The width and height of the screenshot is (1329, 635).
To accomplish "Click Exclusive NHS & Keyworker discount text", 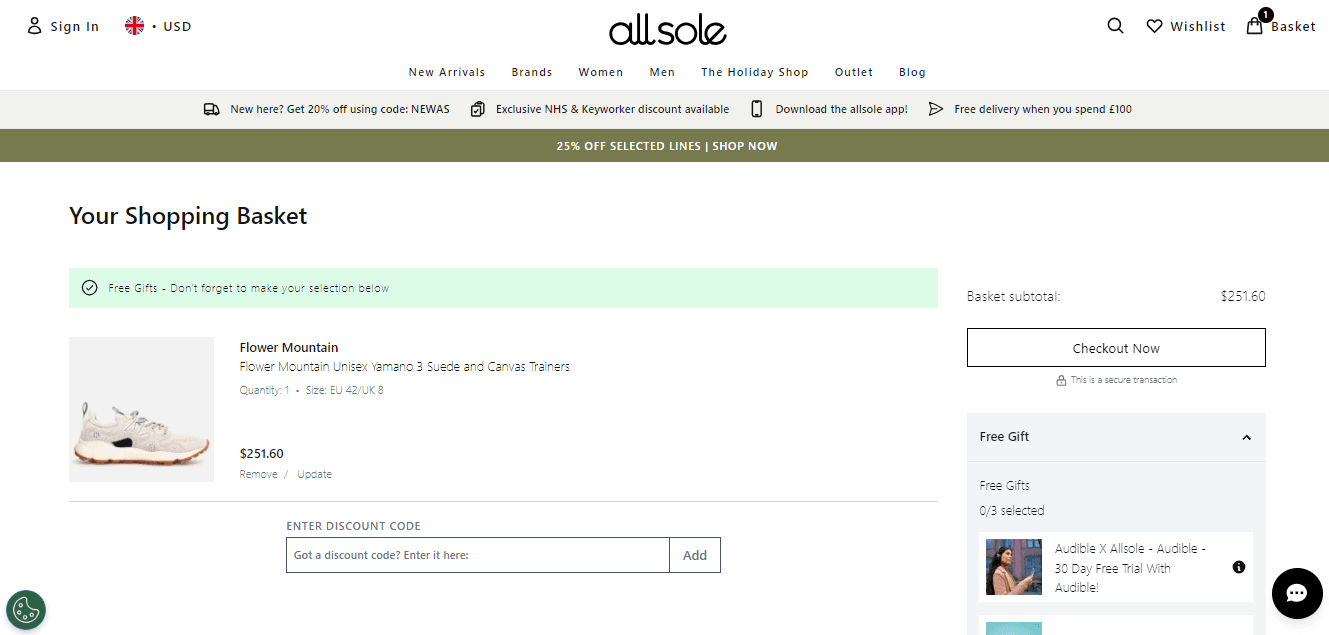I will (x=613, y=109).
